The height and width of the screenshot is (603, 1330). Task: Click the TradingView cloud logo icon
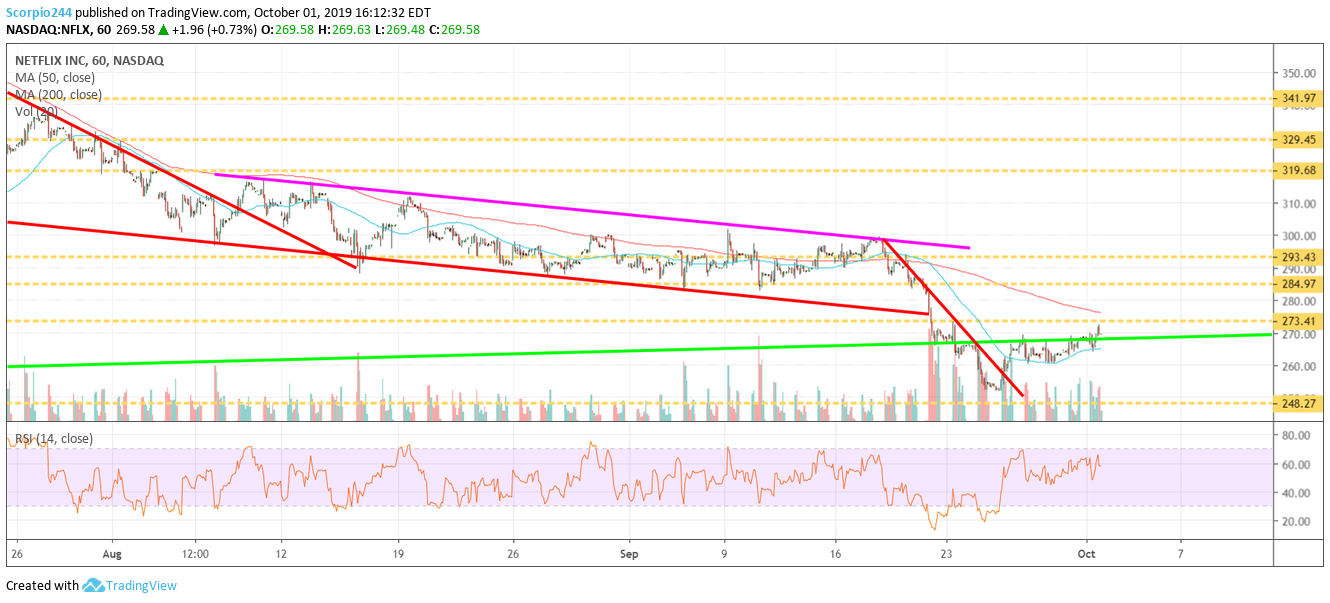(96, 585)
